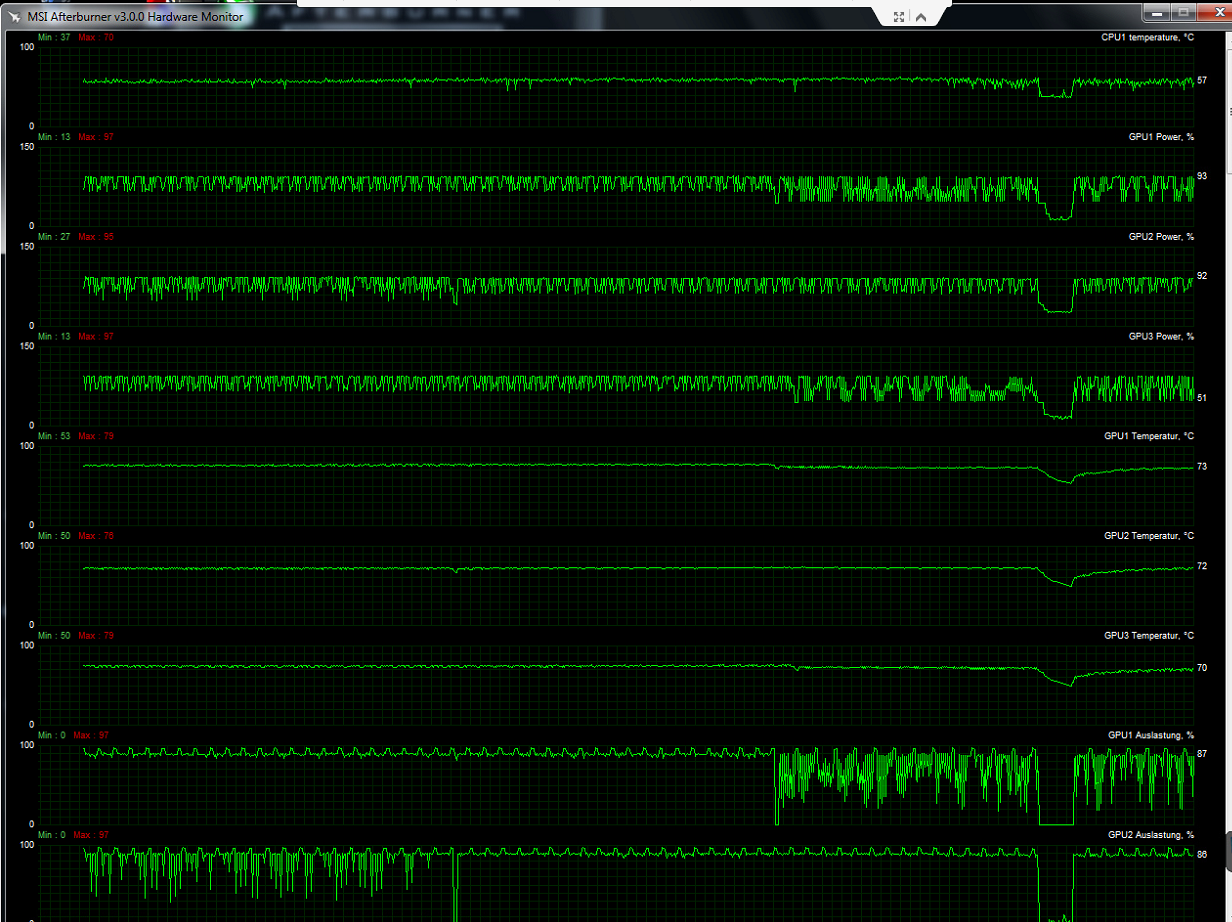The height and width of the screenshot is (922, 1232).
Task: Select the GPU1 Temperatur graph
Action: pyautogui.click(x=617, y=485)
